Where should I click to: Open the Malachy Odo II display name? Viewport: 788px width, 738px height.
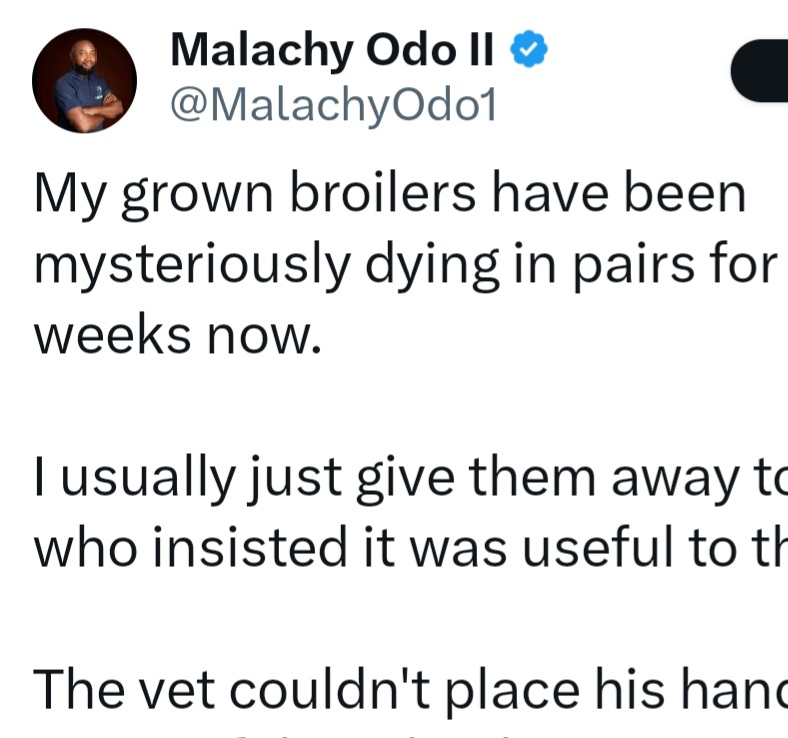[334, 48]
